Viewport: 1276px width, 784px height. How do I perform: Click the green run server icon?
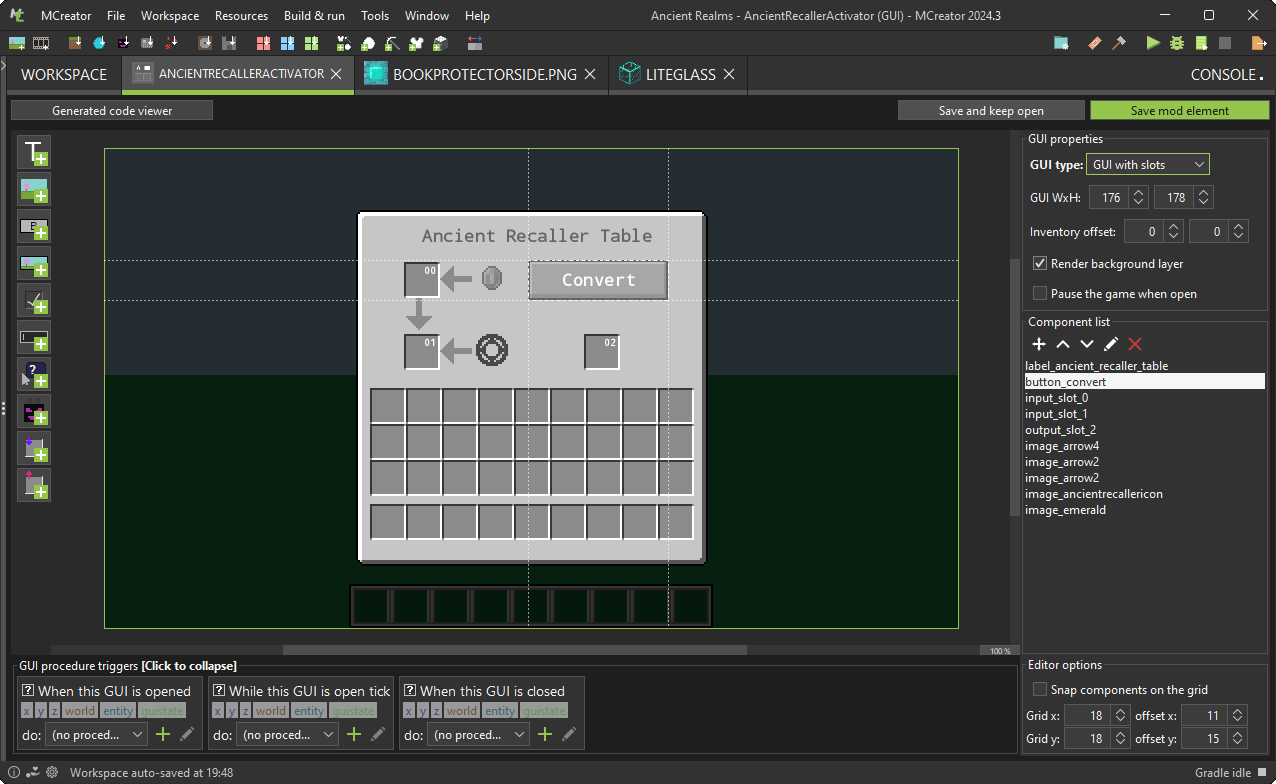click(1200, 43)
